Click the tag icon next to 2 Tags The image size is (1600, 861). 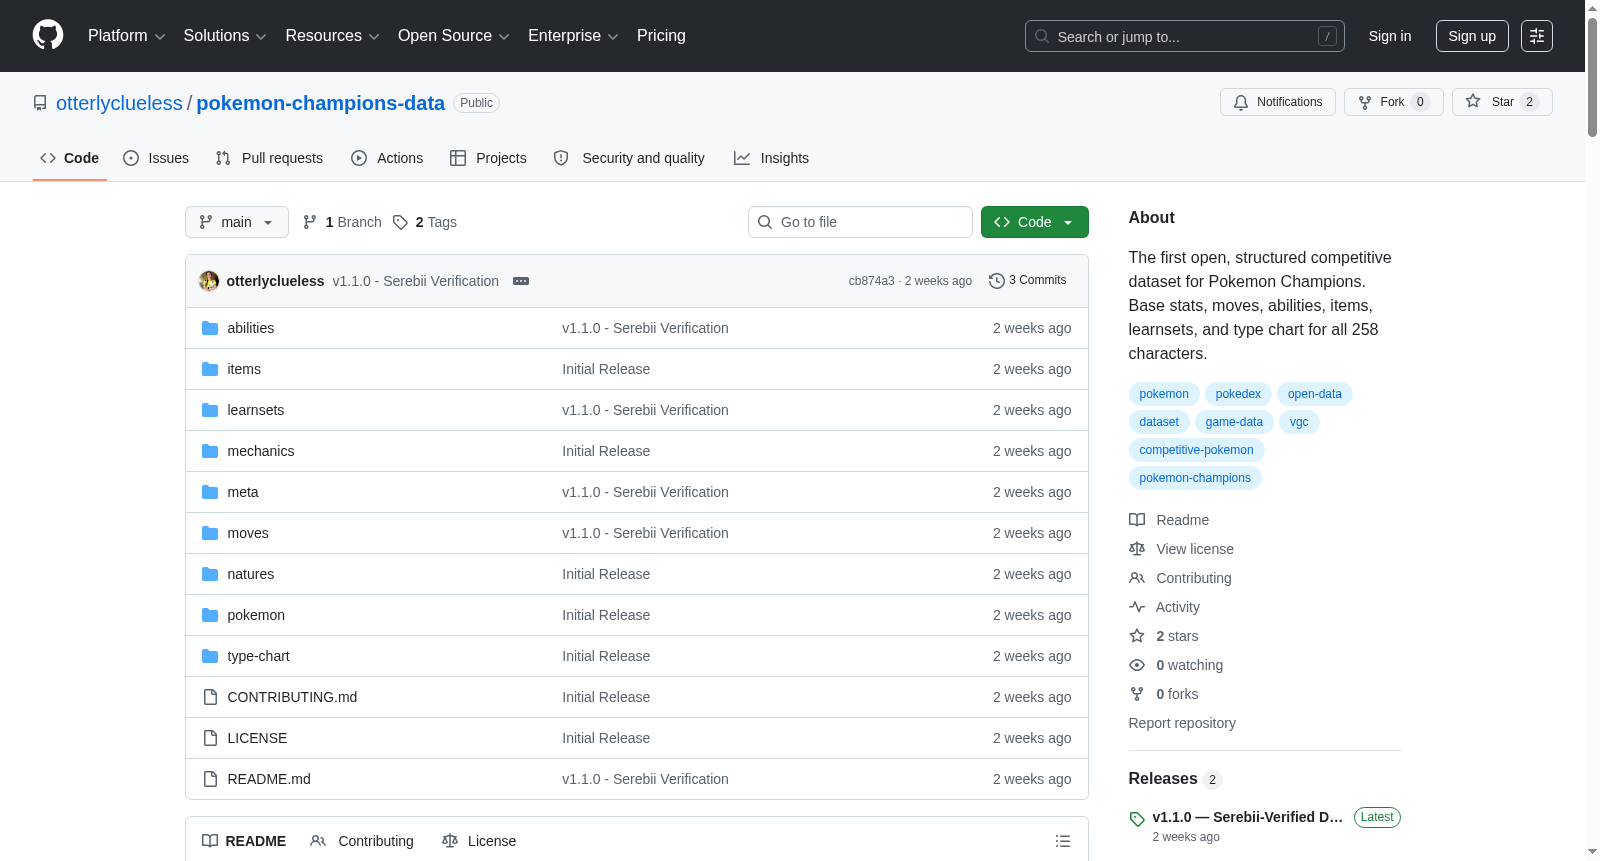(x=400, y=222)
